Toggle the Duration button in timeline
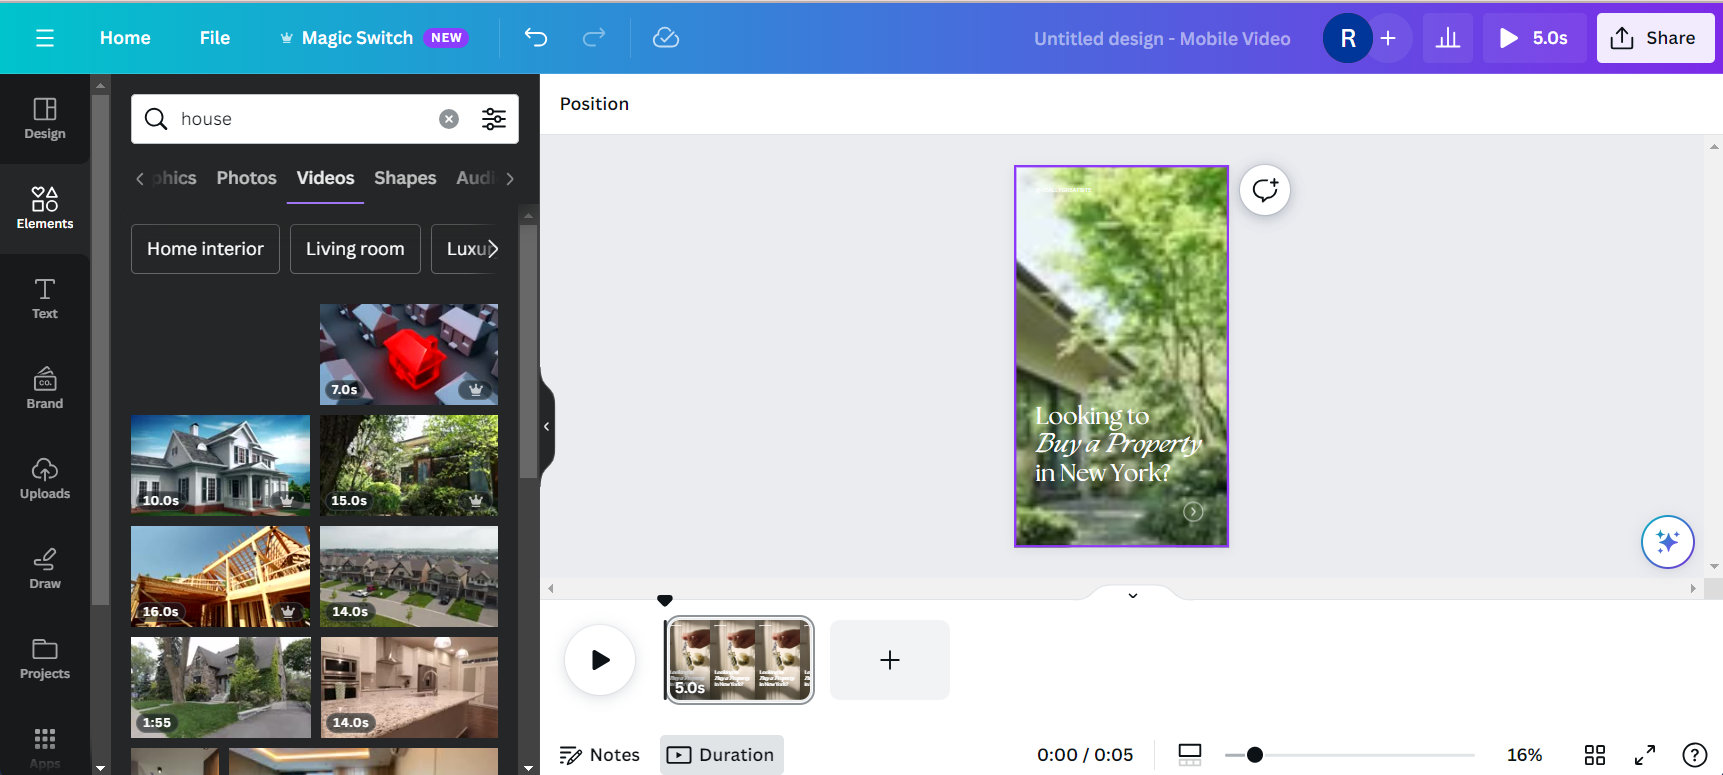This screenshot has width=1723, height=775. 721,755
